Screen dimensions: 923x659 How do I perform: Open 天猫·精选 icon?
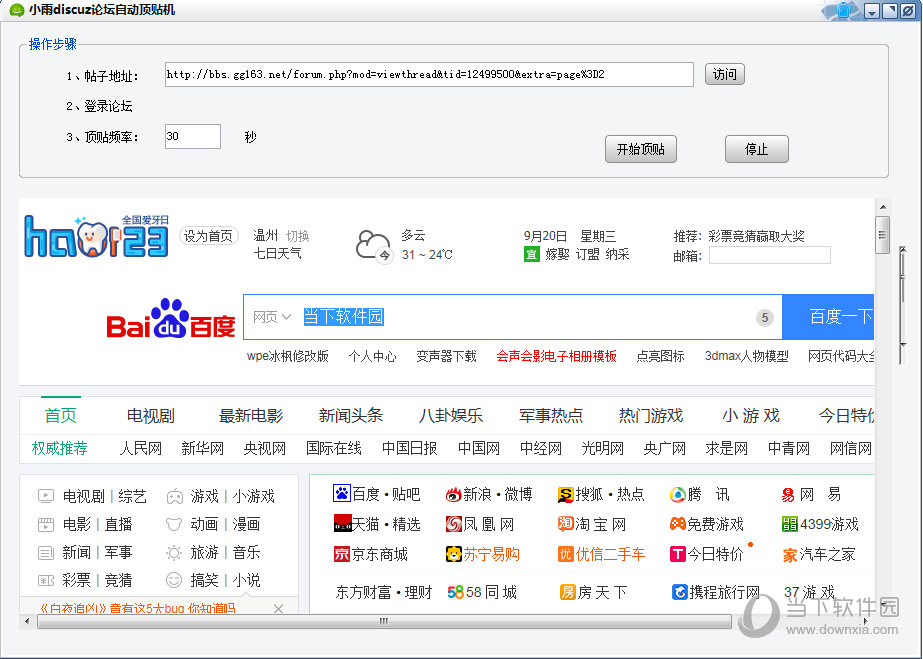coord(342,523)
